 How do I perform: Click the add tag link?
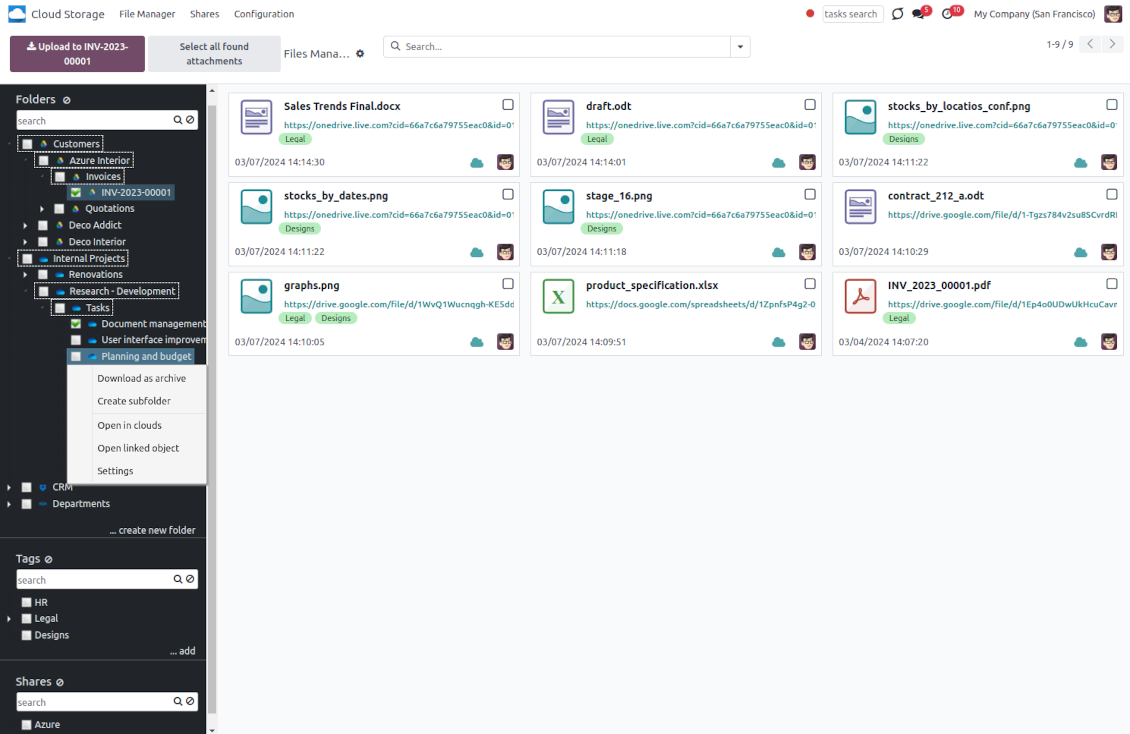[x=182, y=651]
